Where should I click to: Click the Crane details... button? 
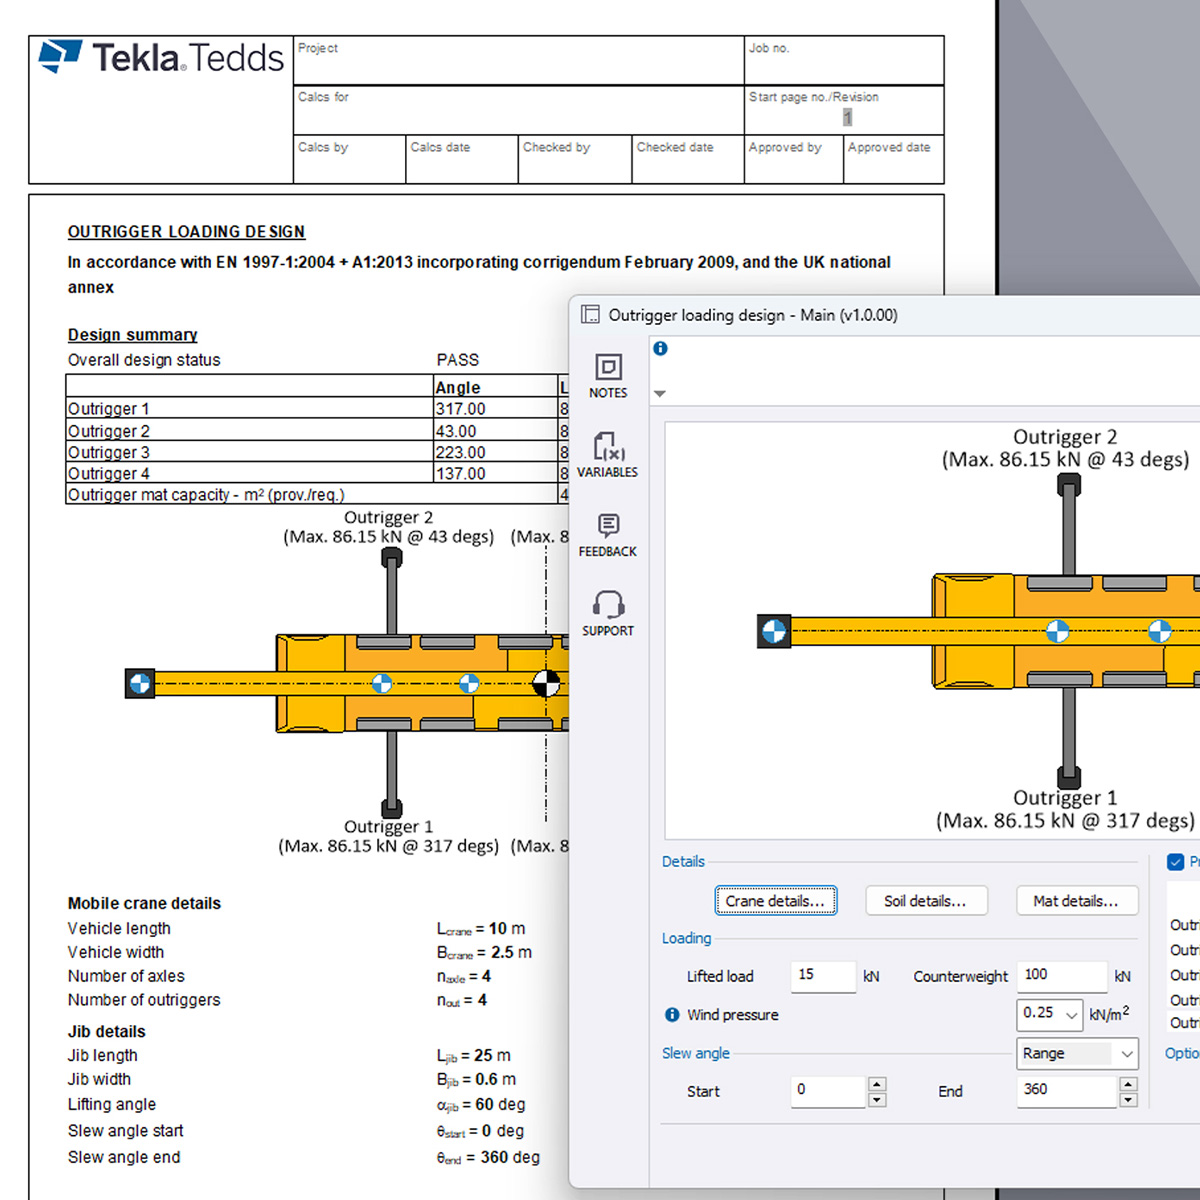tap(775, 901)
